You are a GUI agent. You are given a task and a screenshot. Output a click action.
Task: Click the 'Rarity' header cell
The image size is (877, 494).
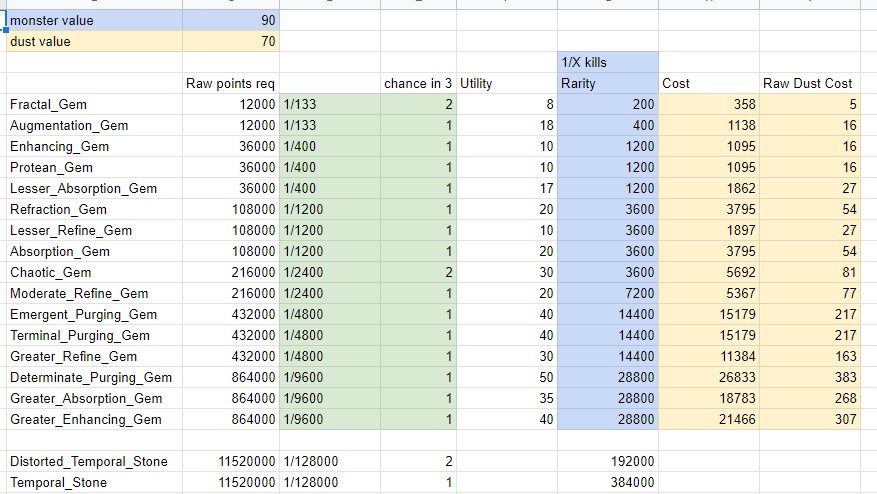tap(608, 83)
